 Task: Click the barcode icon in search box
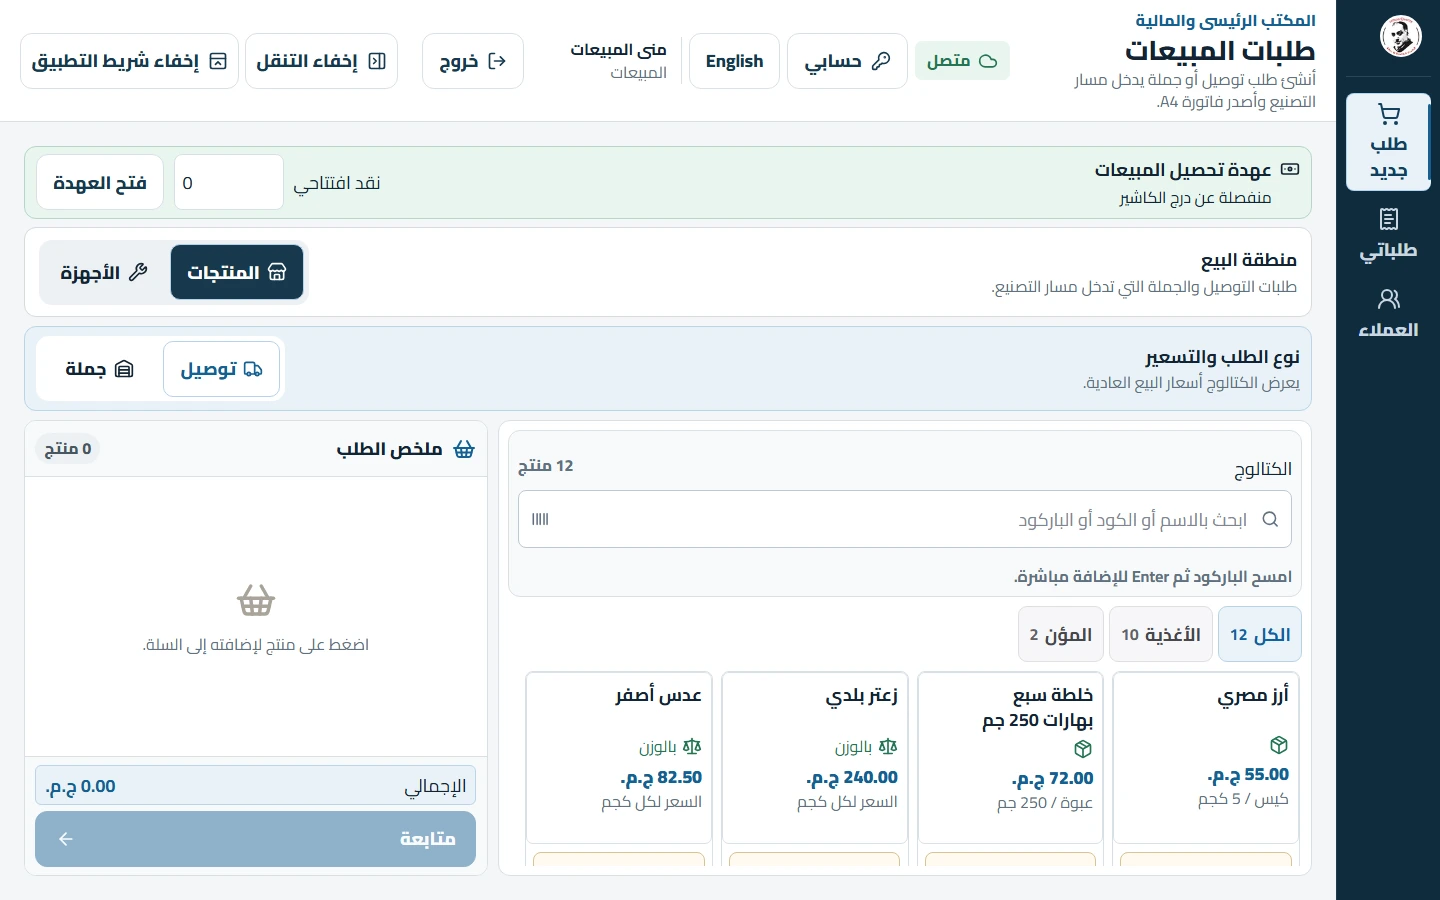[x=540, y=519]
